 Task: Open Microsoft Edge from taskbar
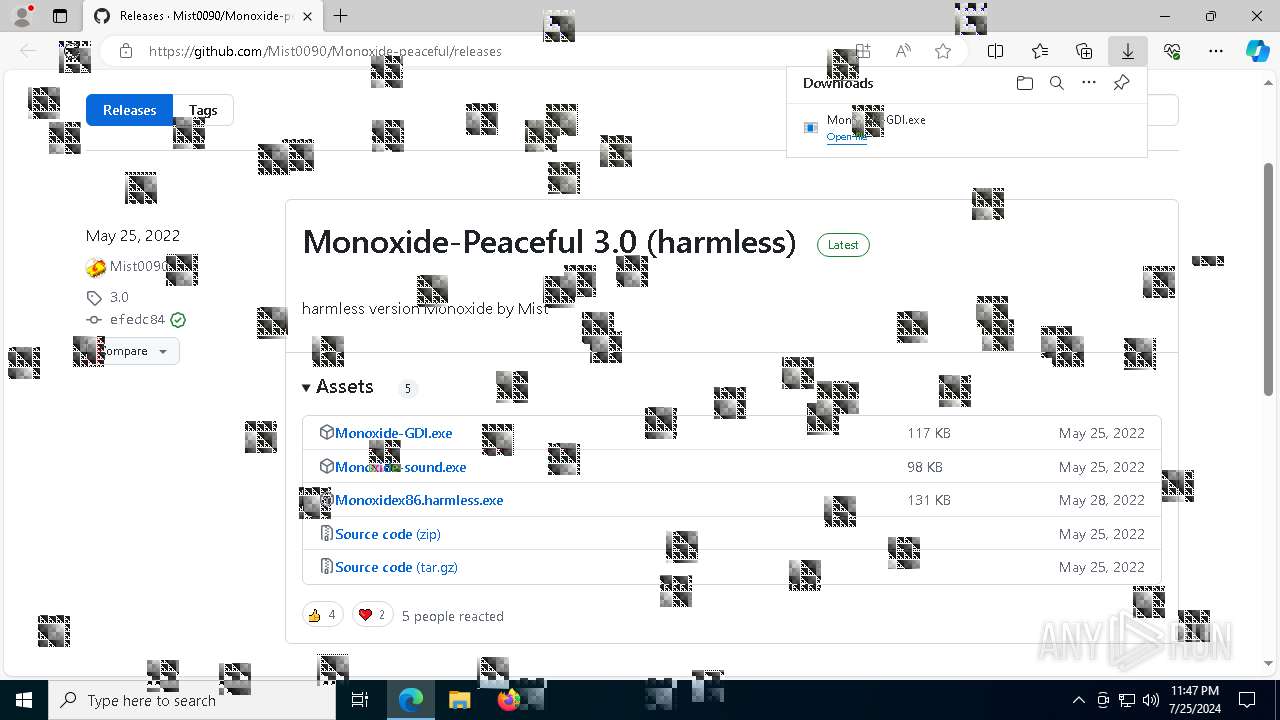411,700
